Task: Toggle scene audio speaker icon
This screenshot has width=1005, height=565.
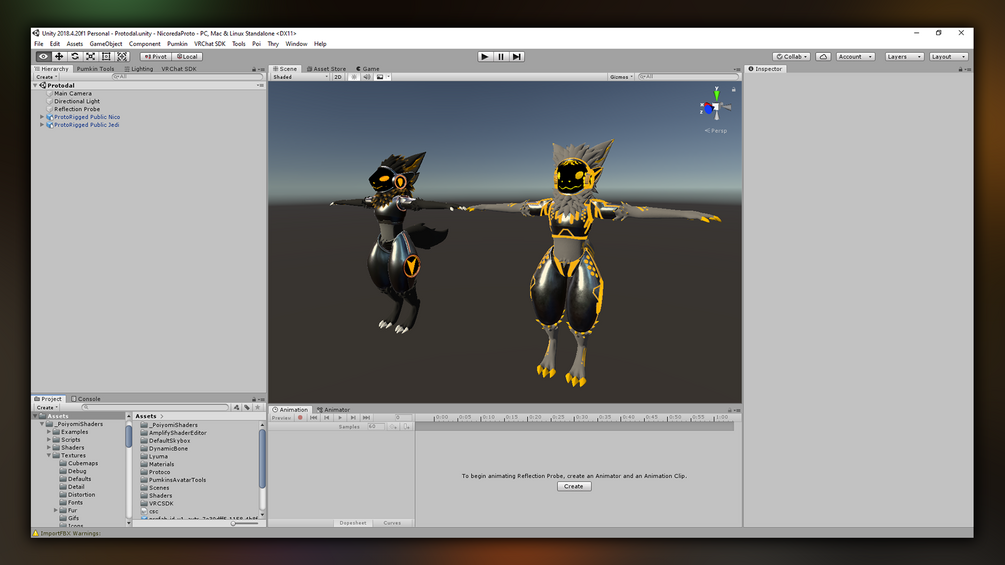Action: pos(367,77)
